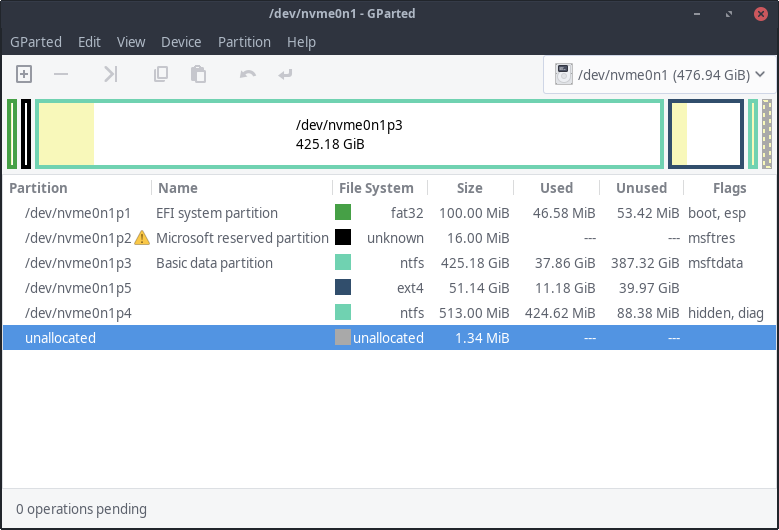This screenshot has height=530, width=779.
Task: Select the /dev/nvme0n1p1 row
Action: pos(390,213)
